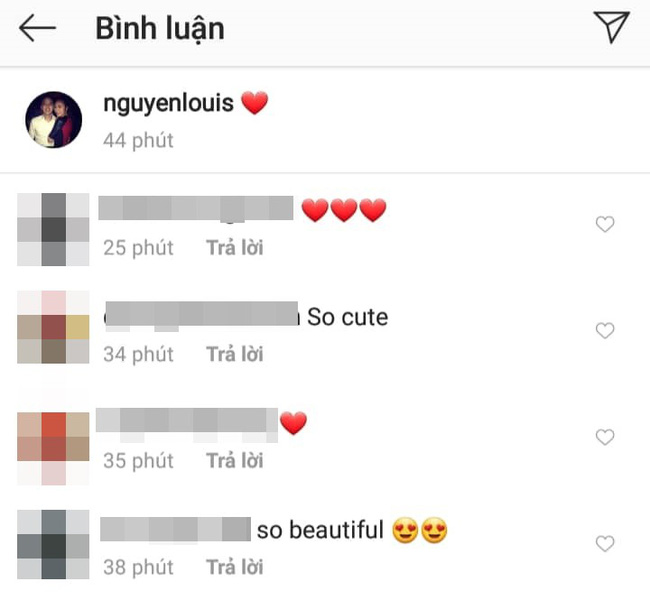This screenshot has width=650, height=600.
Task: Like the "So cute" comment
Action: 605,330
